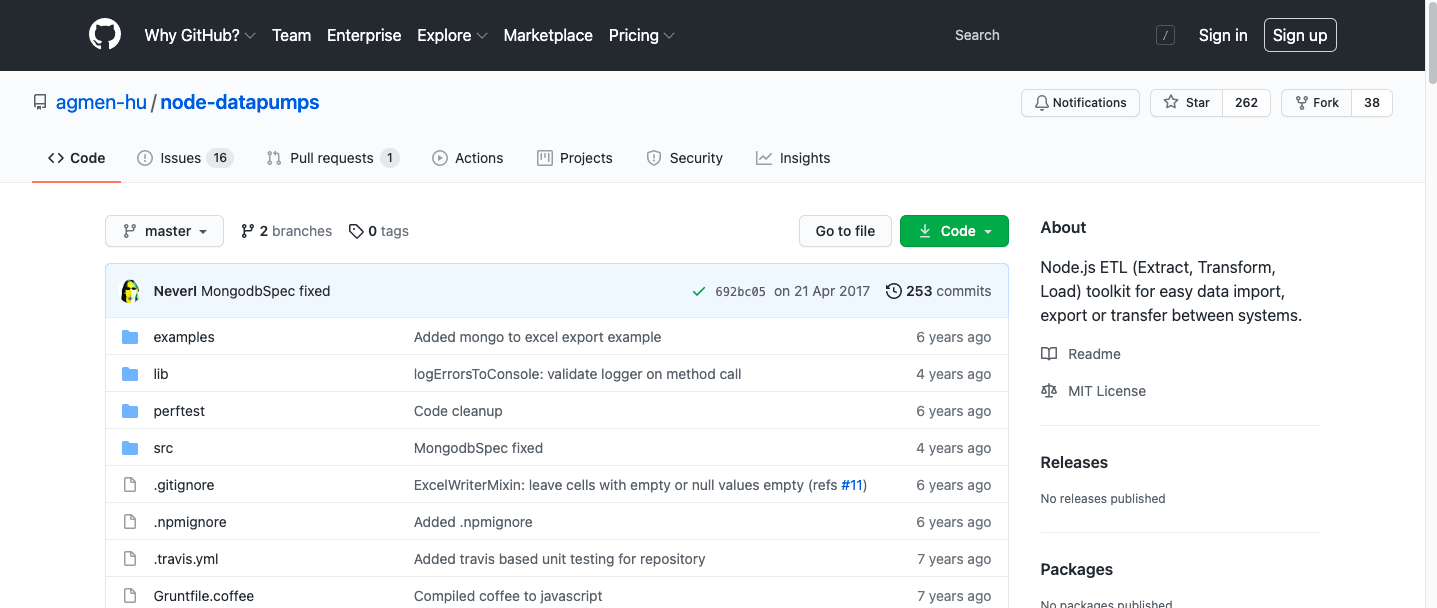
Task: Click the GitHub octocat logo
Action: [x=105, y=35]
